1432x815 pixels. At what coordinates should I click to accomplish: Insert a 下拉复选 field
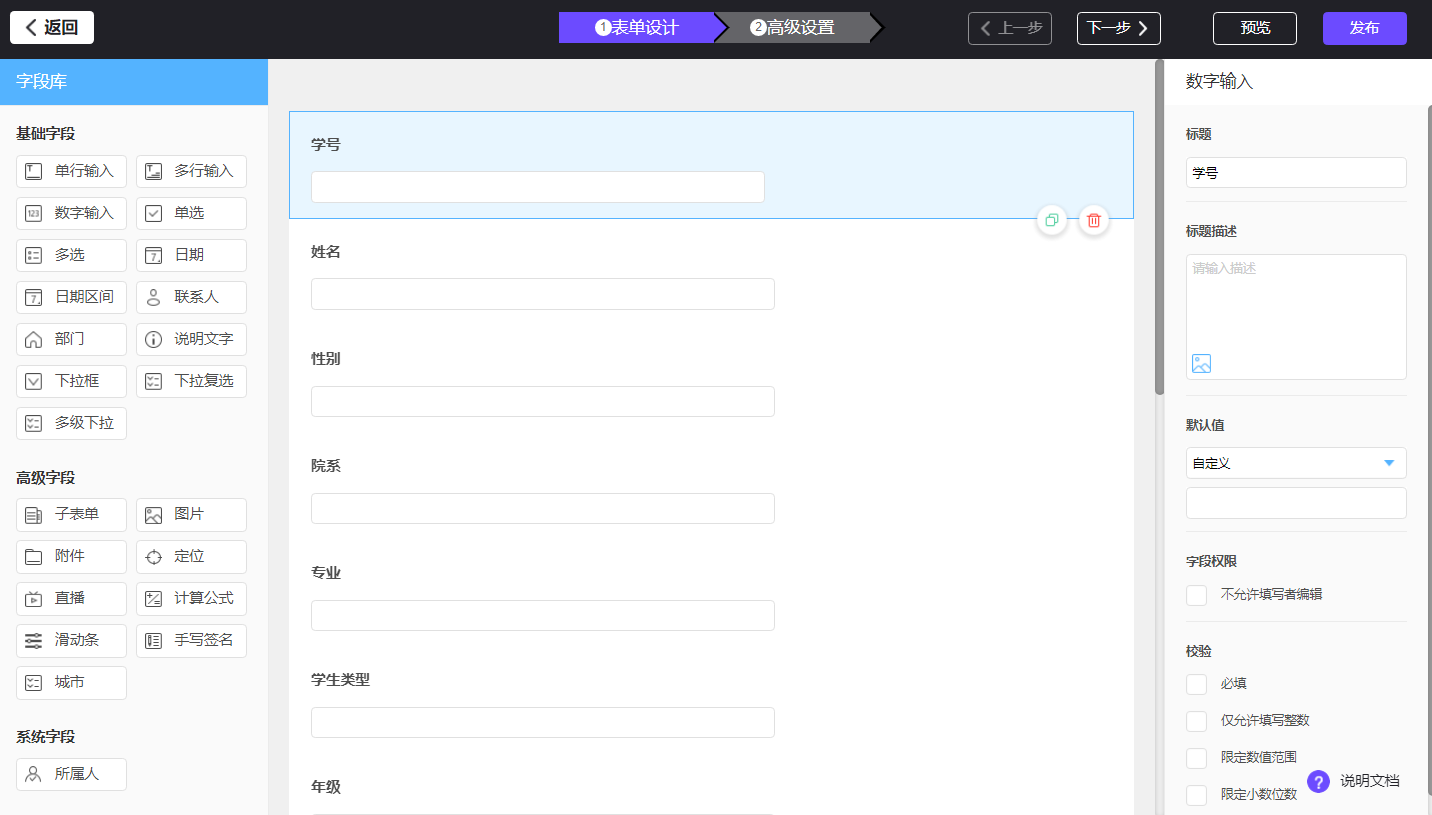coord(191,381)
